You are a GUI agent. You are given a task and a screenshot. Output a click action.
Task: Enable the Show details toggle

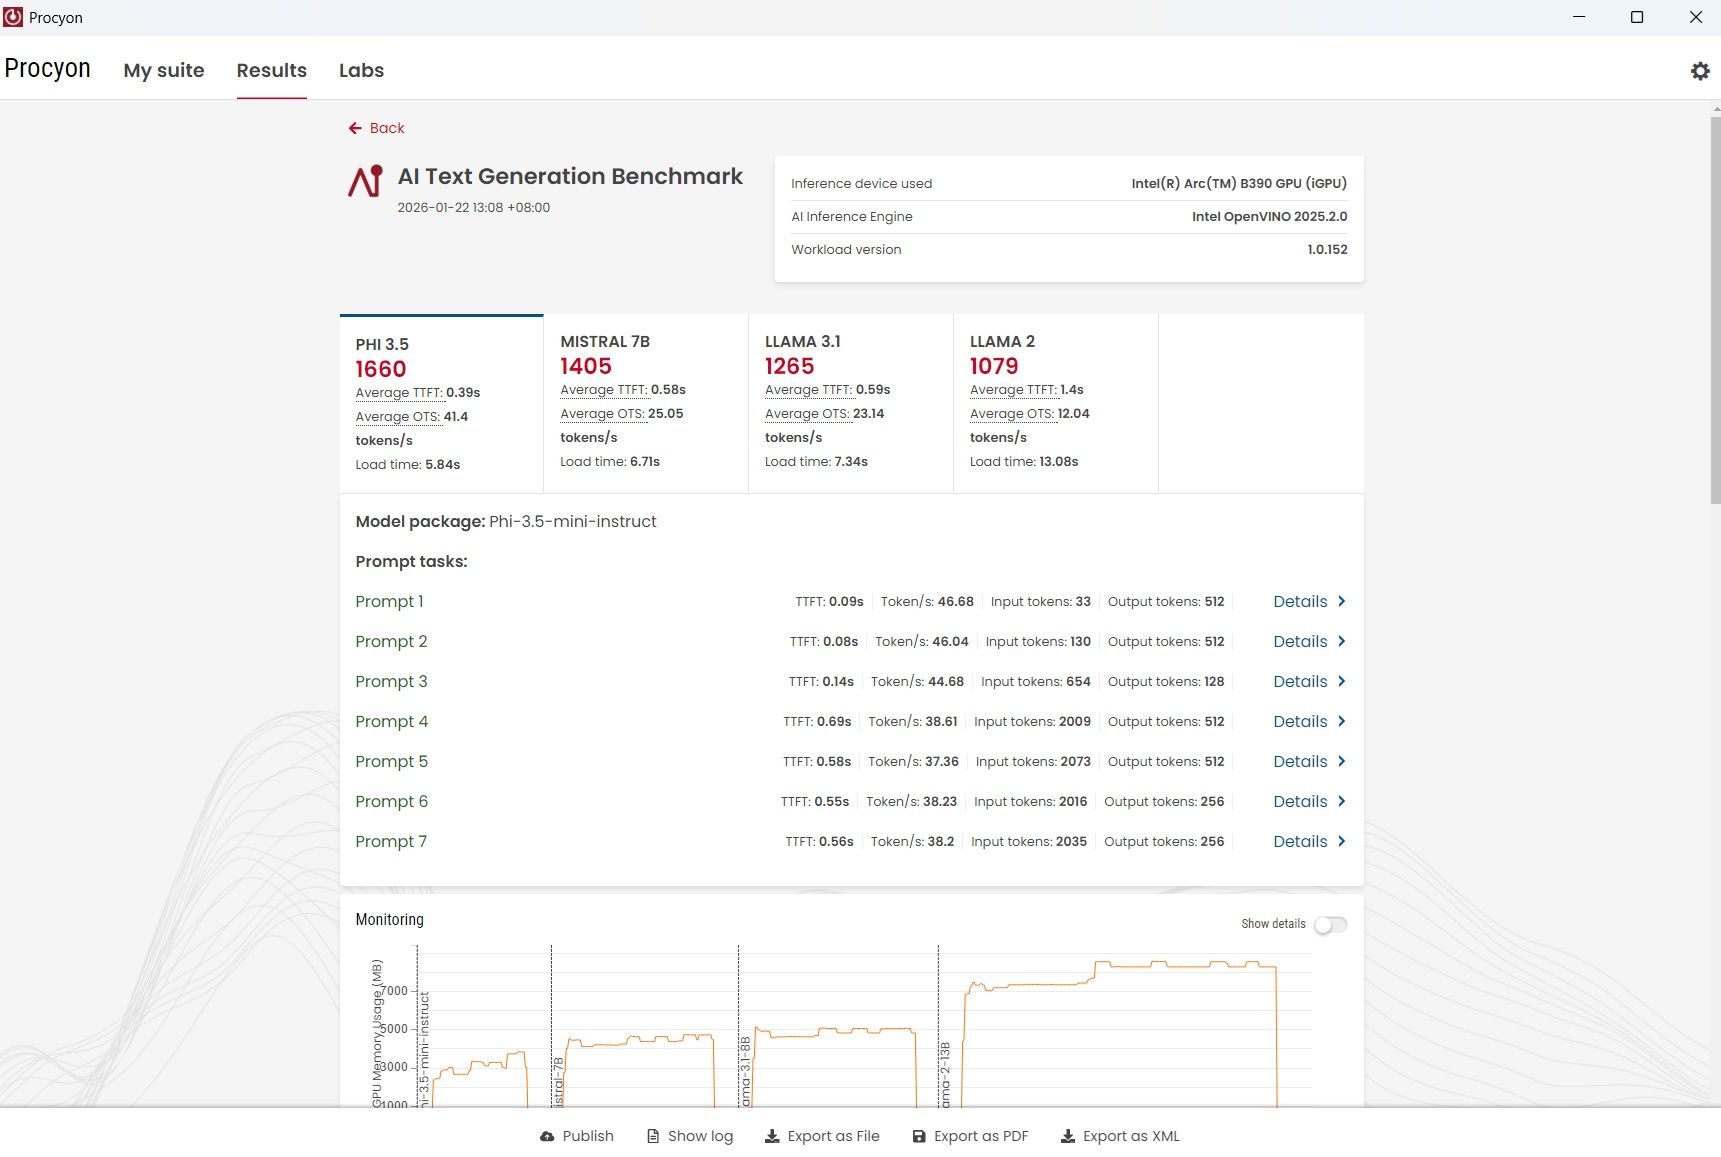click(x=1330, y=925)
